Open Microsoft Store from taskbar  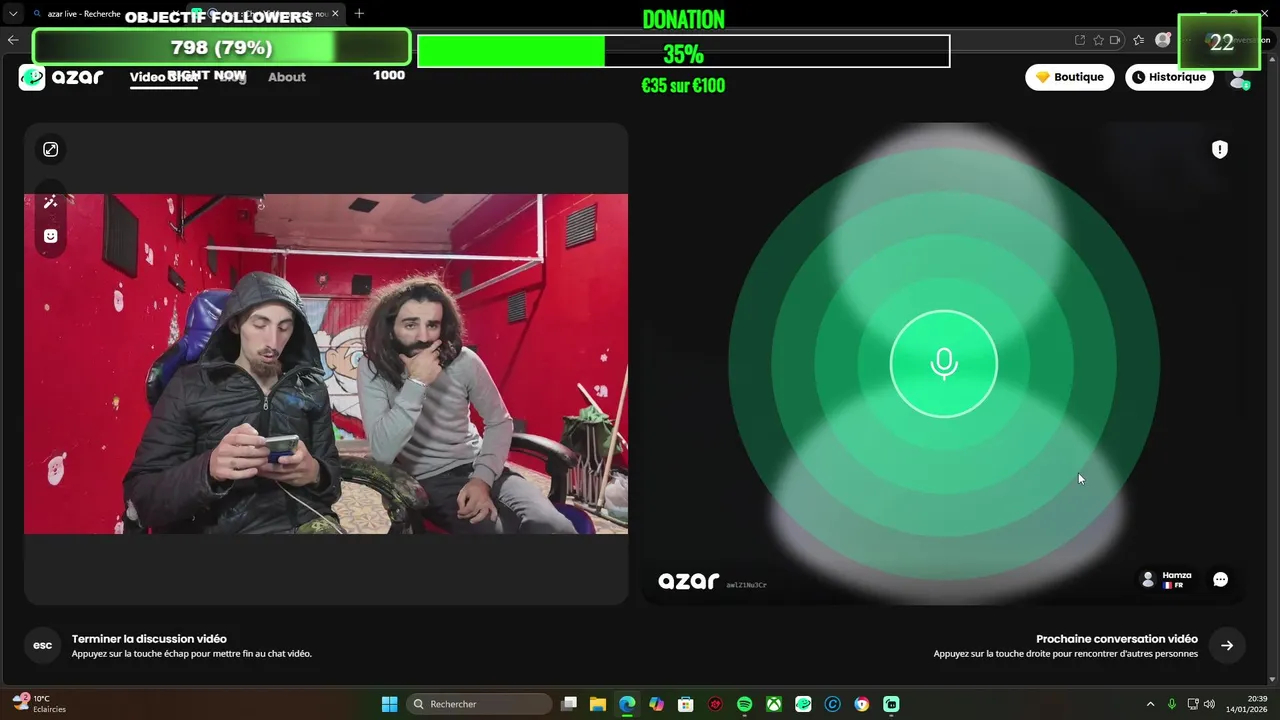tap(686, 704)
